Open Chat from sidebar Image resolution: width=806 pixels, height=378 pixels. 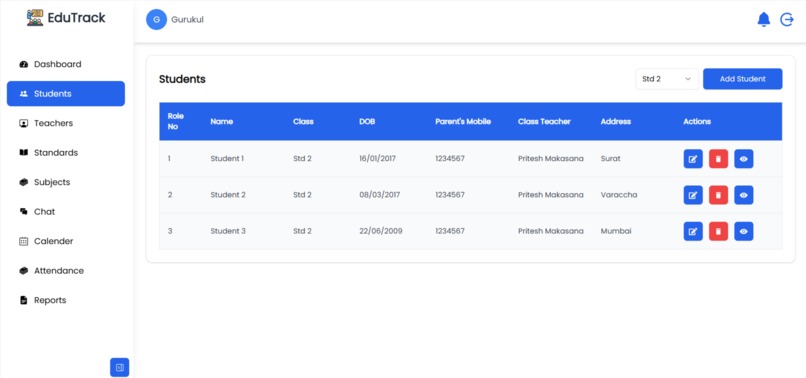click(x=66, y=211)
